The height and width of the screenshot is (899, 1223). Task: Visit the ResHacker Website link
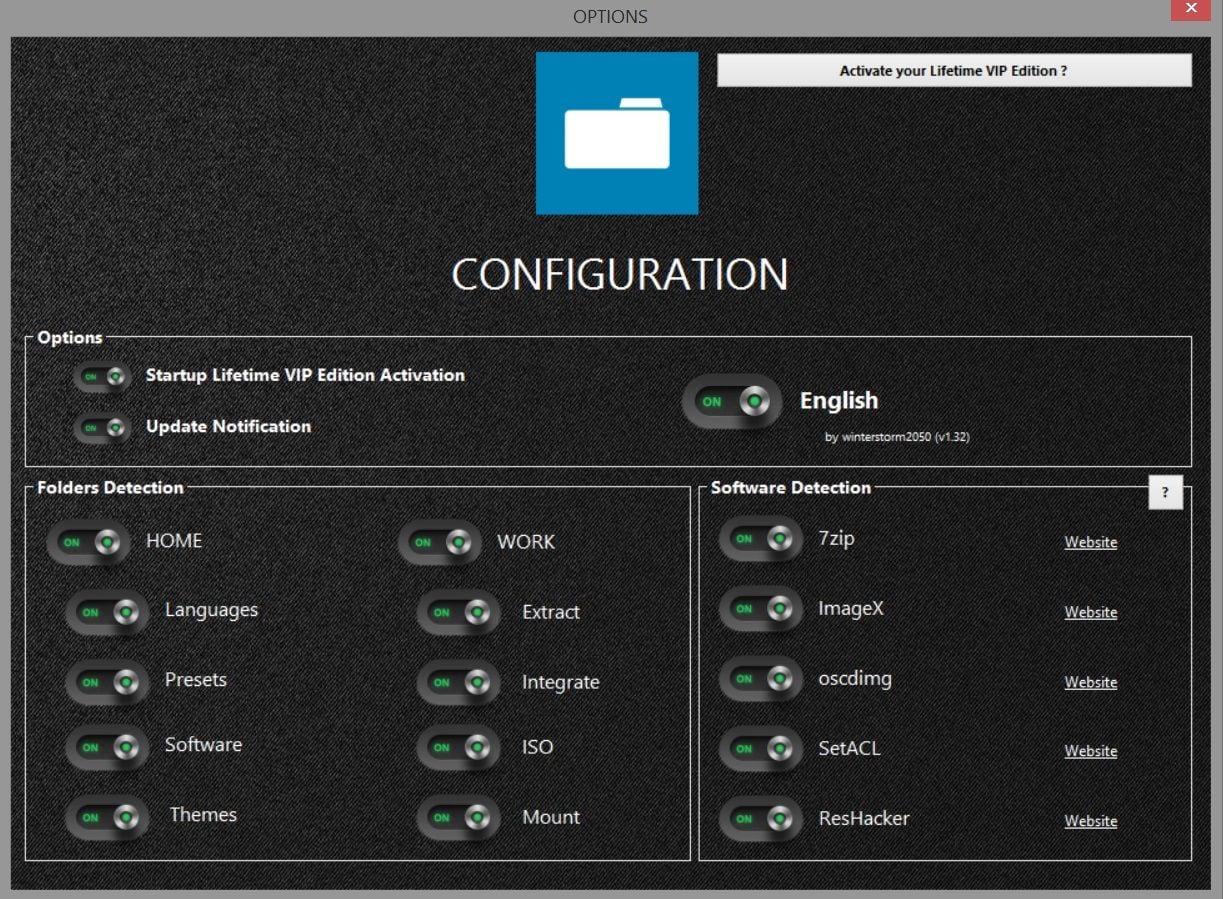point(1091,821)
